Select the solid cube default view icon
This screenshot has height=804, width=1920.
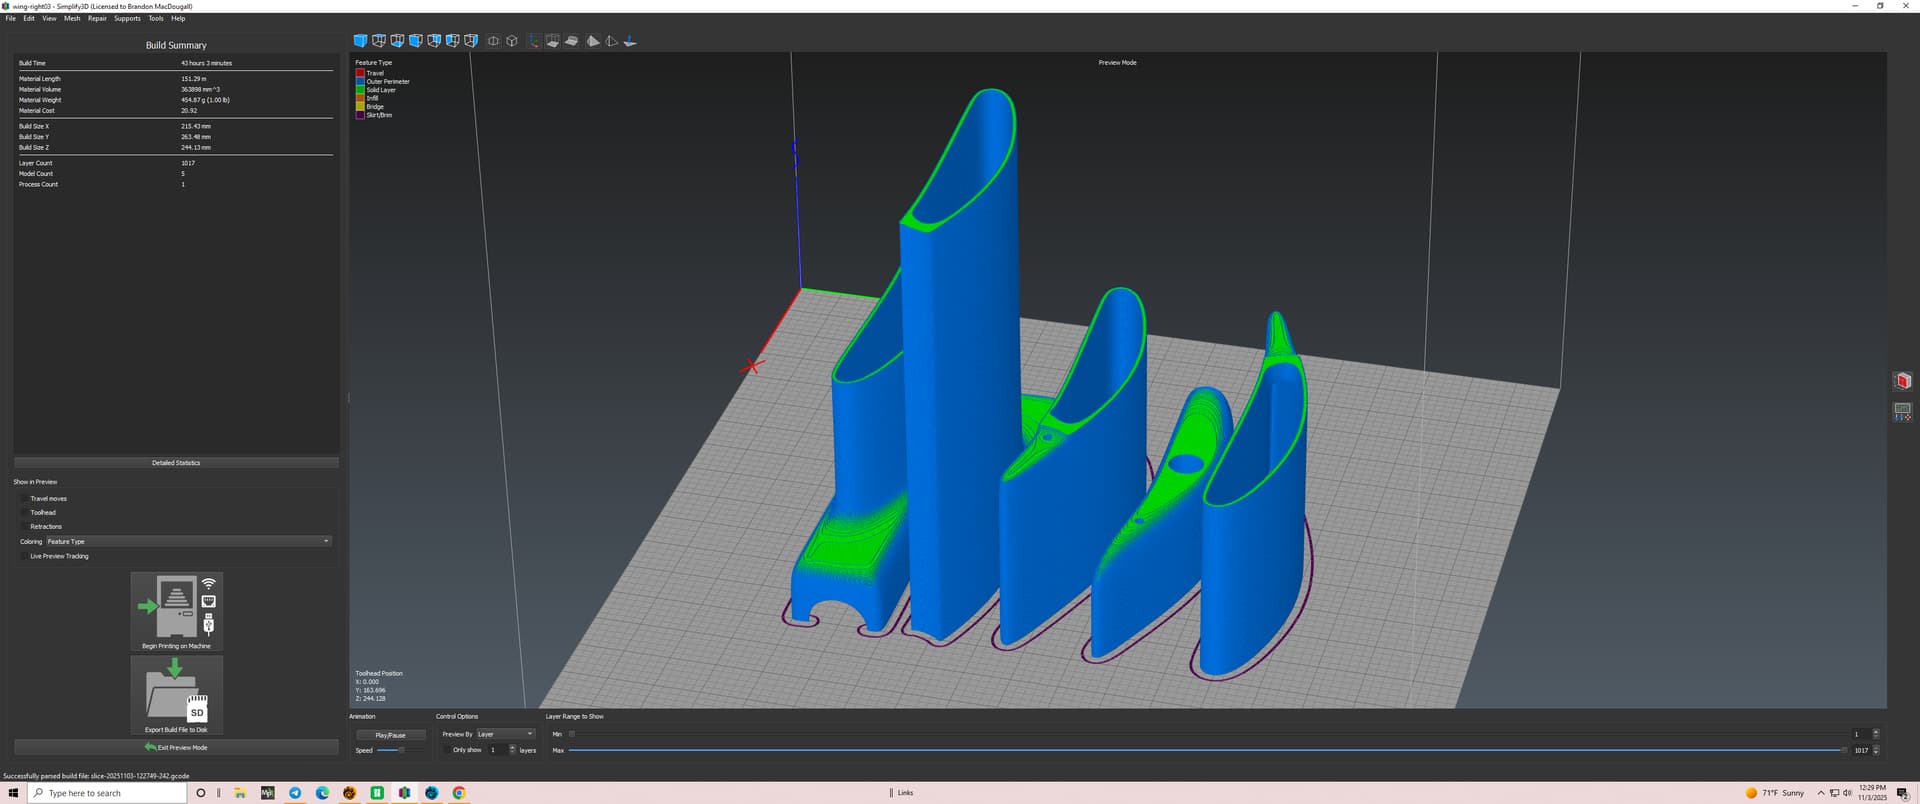360,41
